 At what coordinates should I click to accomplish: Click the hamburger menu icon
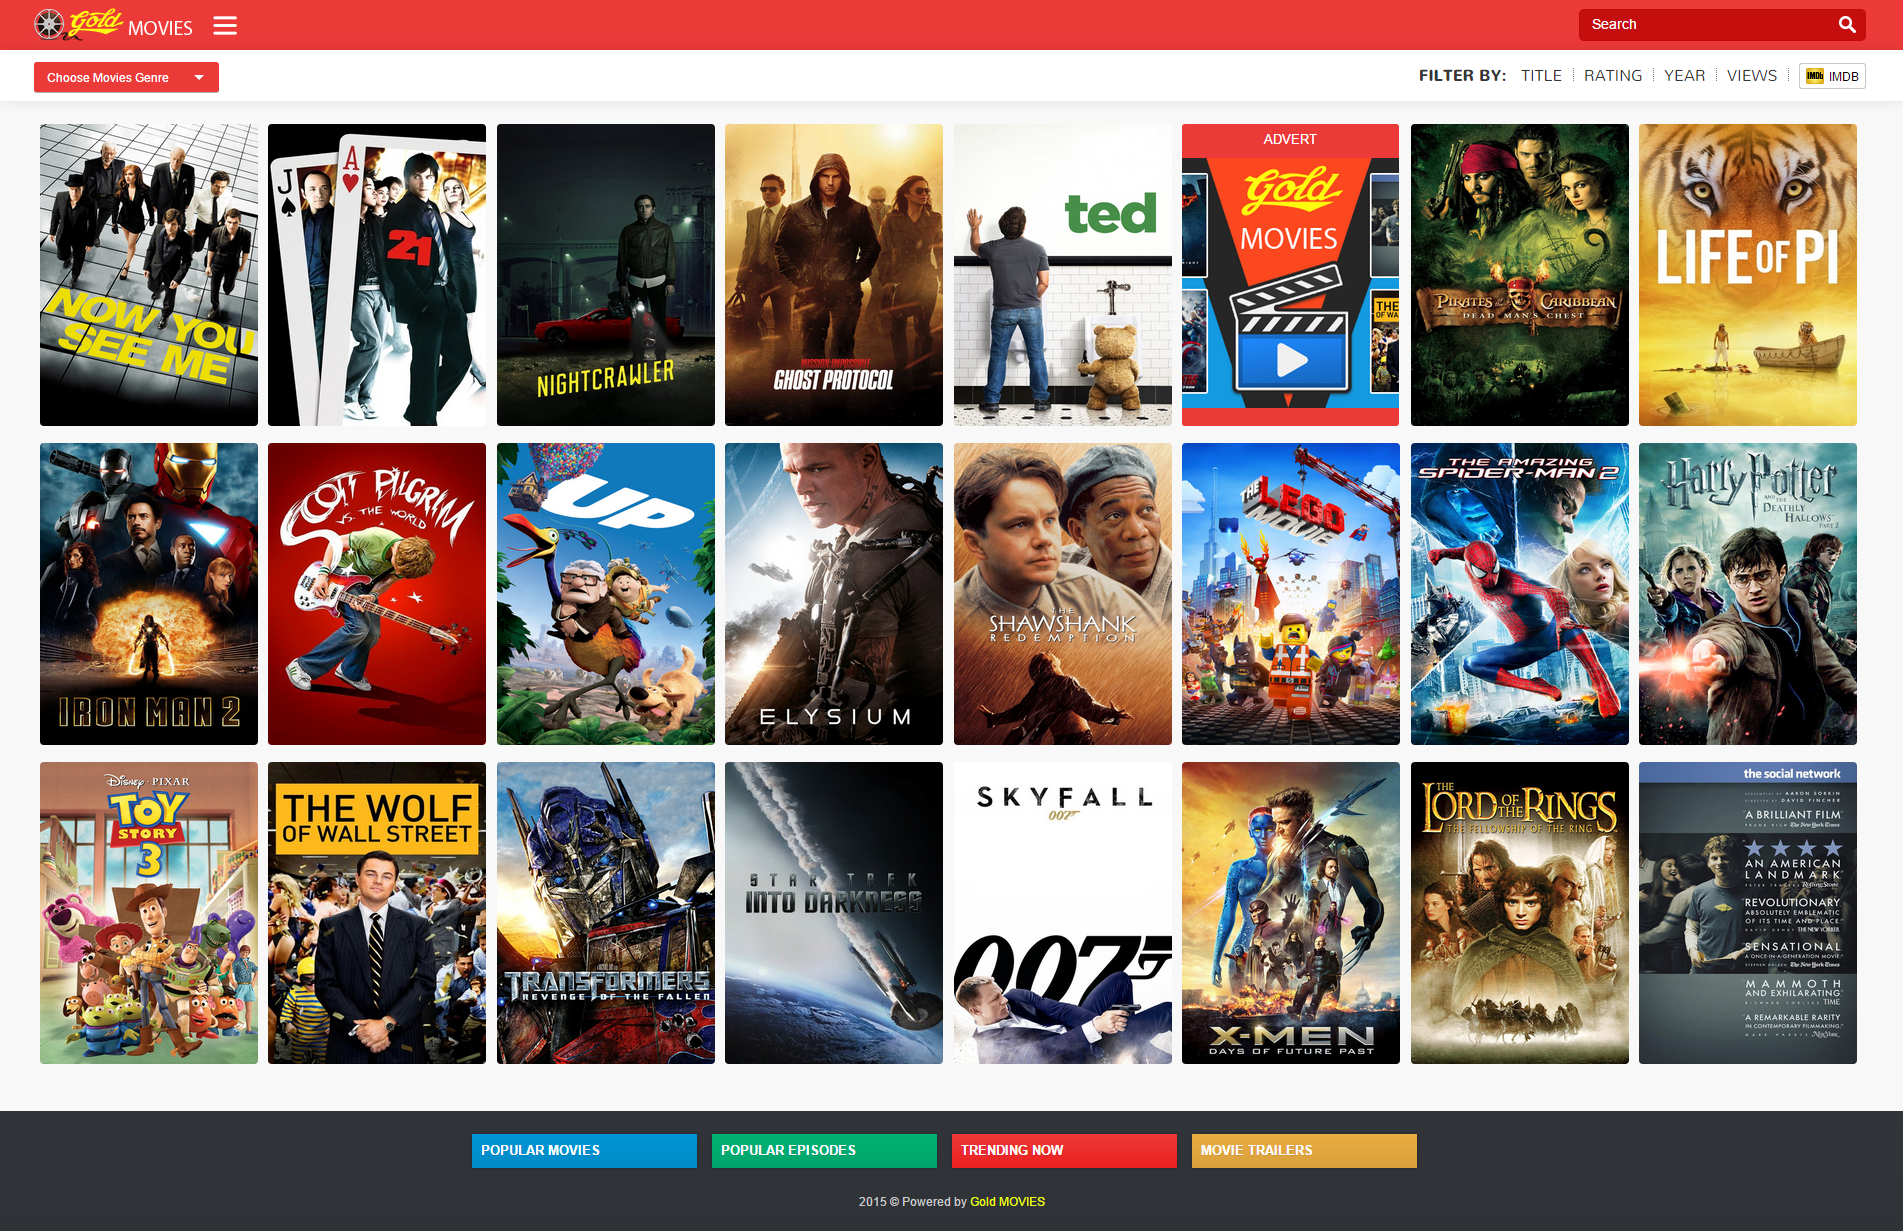225,25
